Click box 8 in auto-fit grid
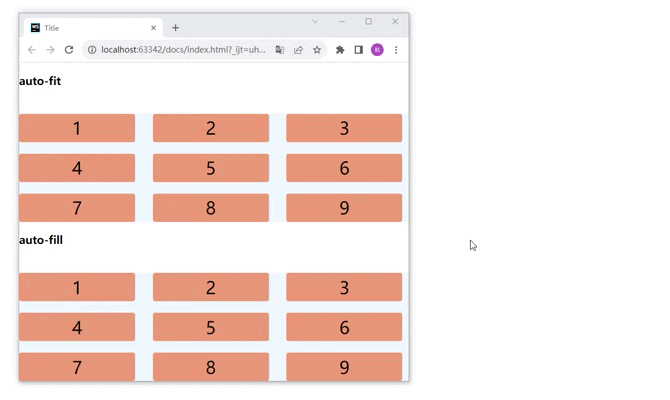 pos(211,208)
